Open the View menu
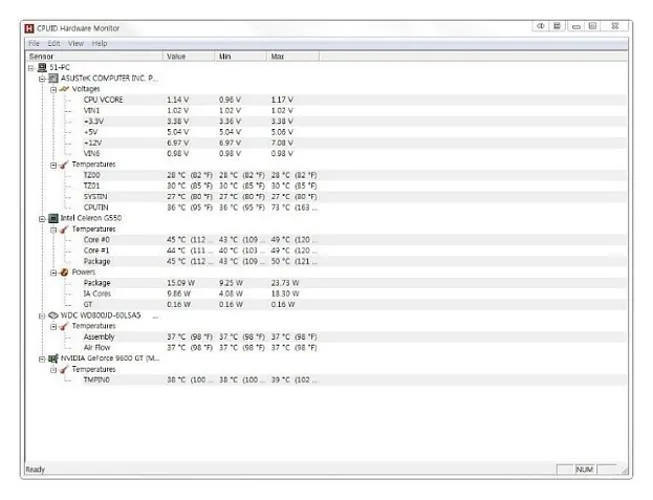Screen dimensions: 653x500 tap(76, 43)
